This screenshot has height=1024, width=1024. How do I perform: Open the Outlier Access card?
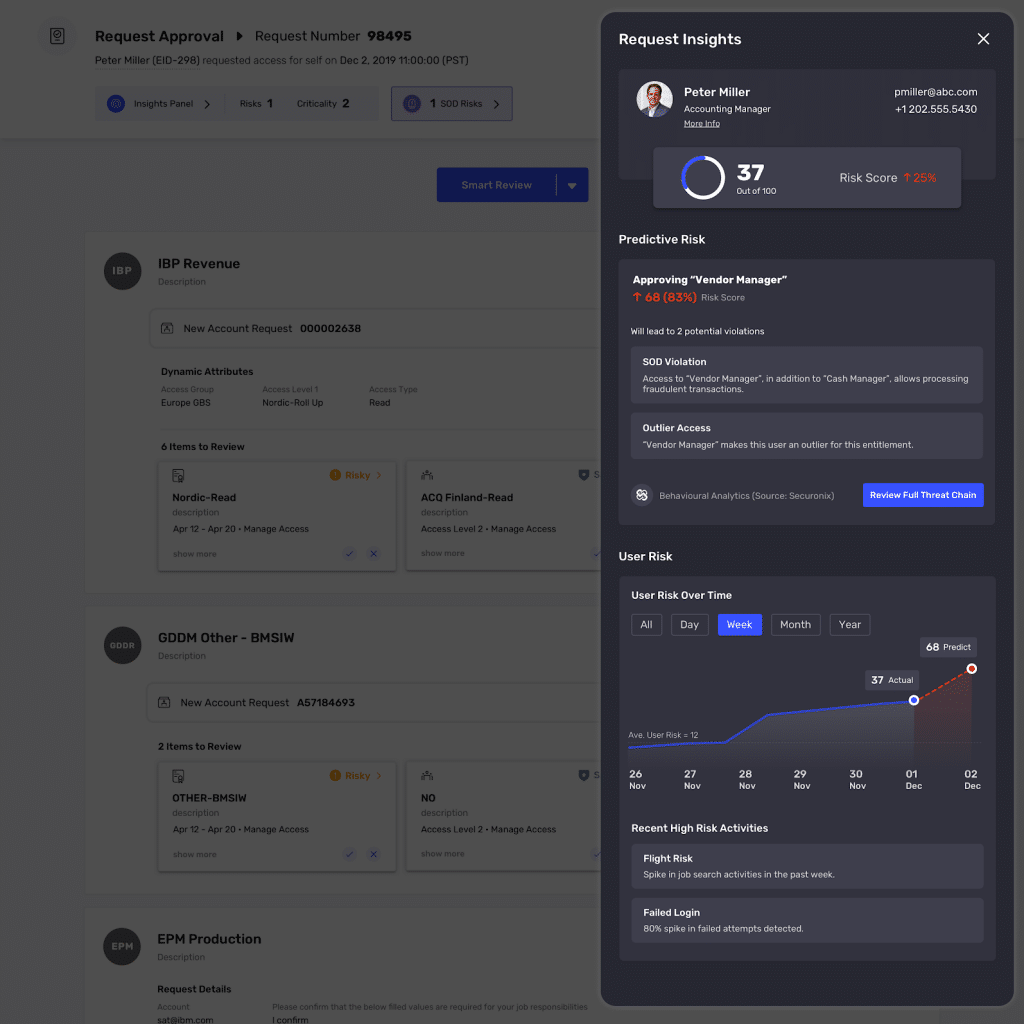[x=807, y=436]
